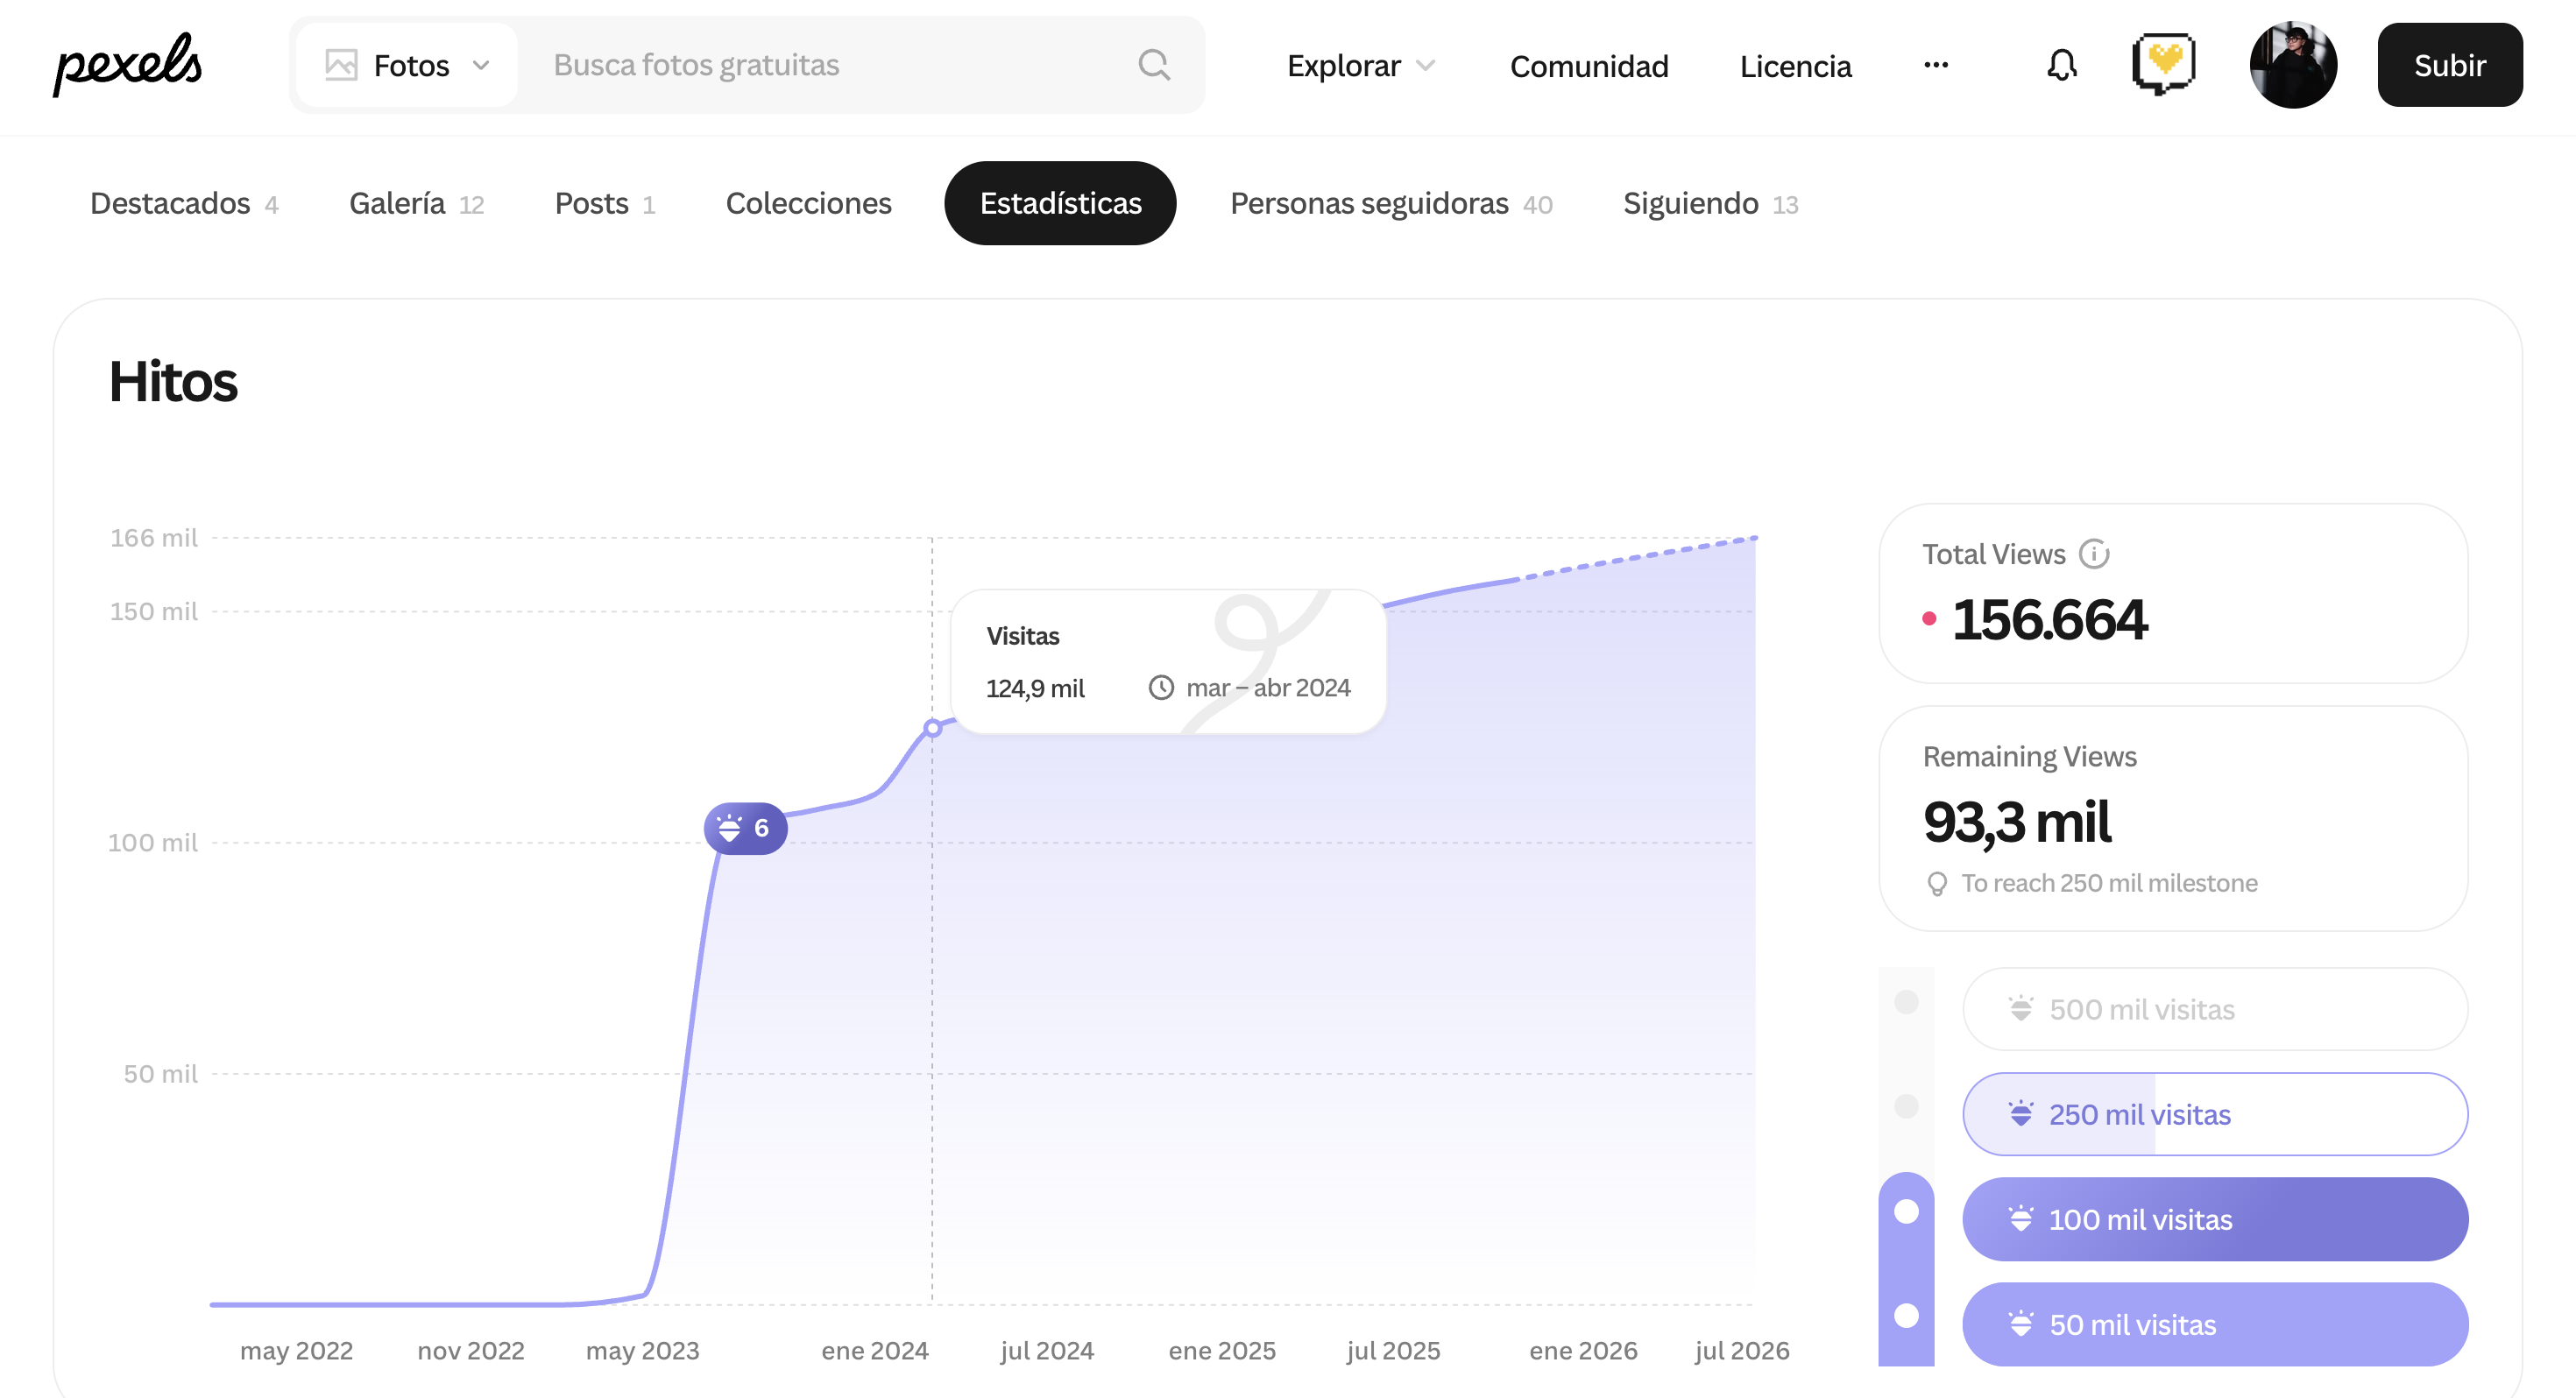Open the Licencia link
This screenshot has height=1398, width=2576.
point(1795,66)
